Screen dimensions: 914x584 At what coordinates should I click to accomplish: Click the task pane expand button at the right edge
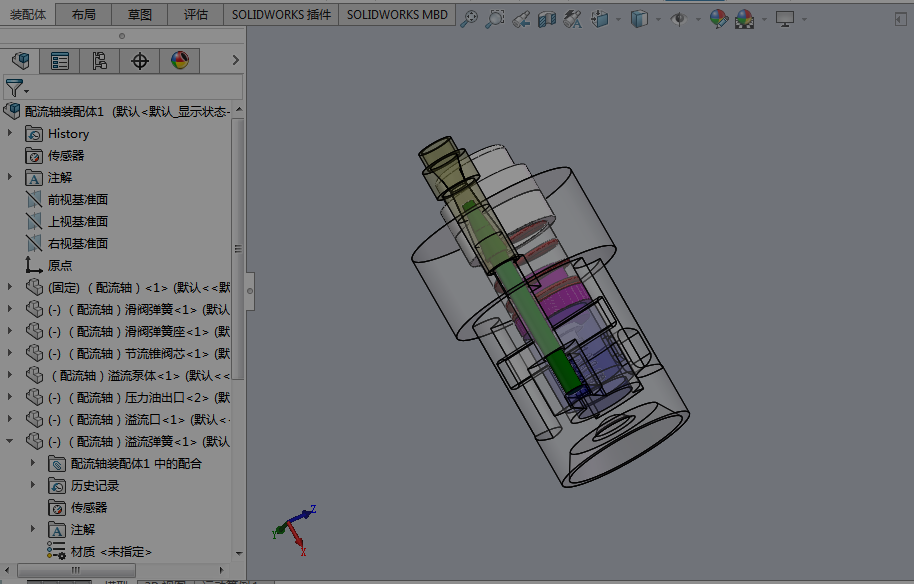click(899, 19)
